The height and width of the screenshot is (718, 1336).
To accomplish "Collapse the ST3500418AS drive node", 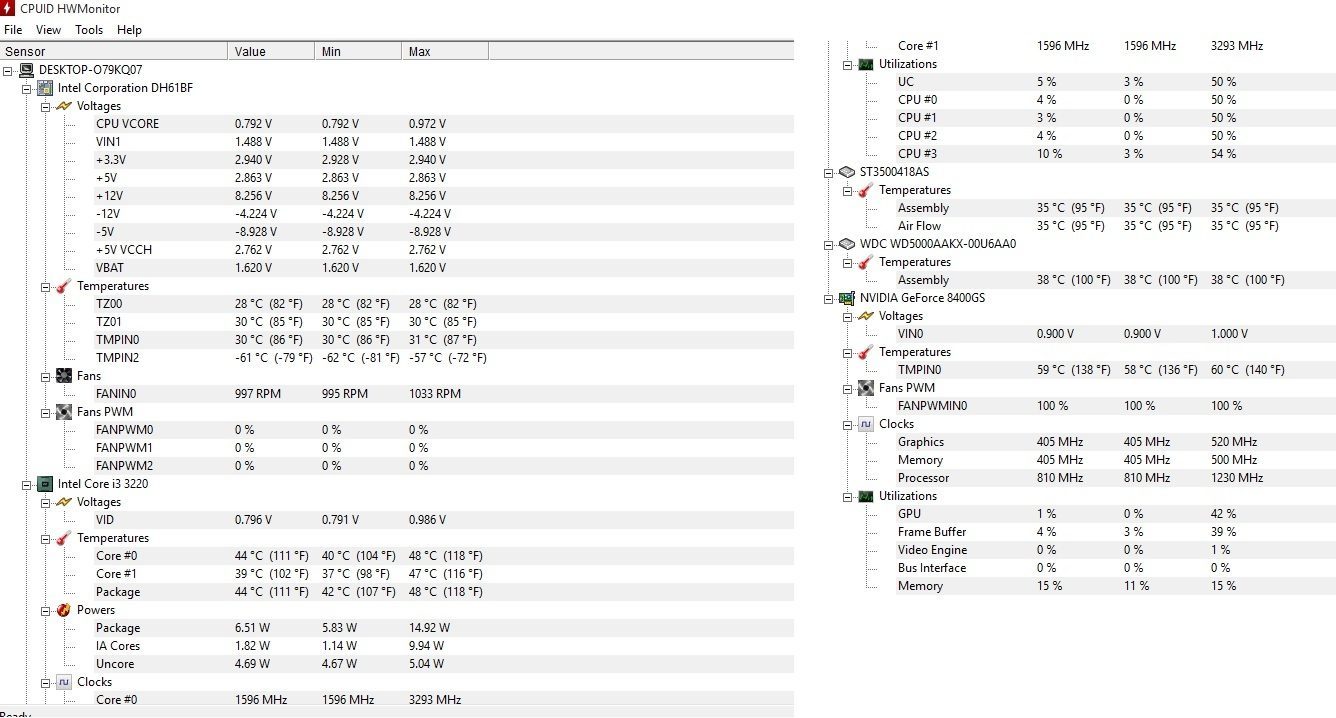I will click(x=829, y=172).
